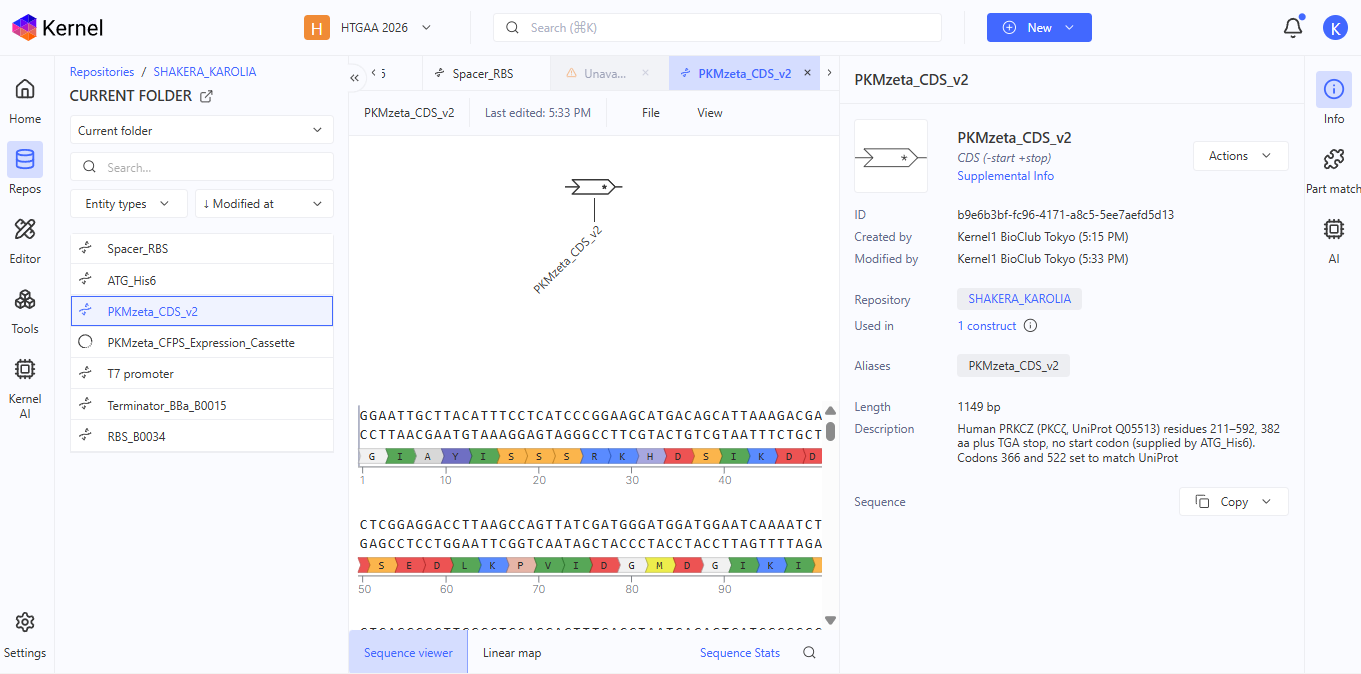Click the sequence viewer search magnifier

810,653
